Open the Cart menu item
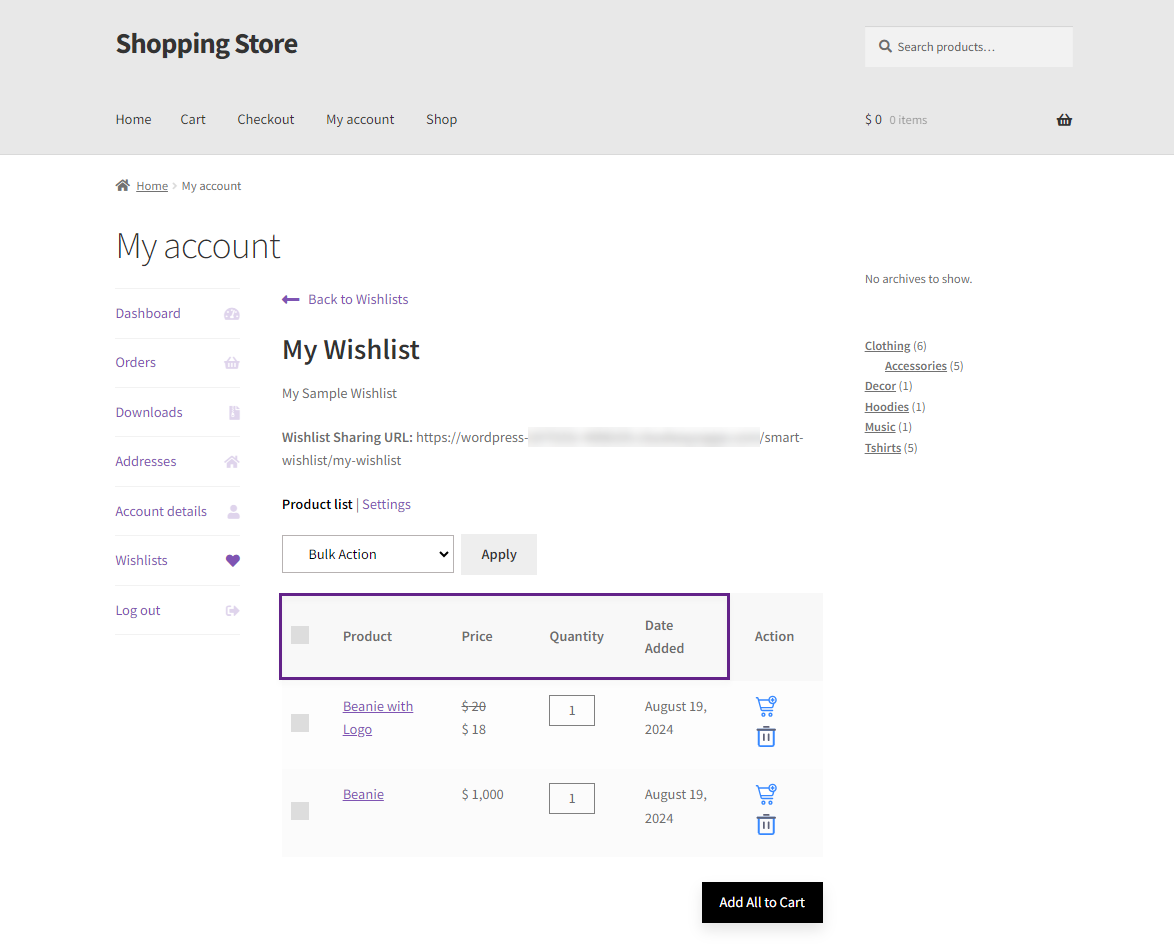The image size is (1174, 952). [x=192, y=119]
